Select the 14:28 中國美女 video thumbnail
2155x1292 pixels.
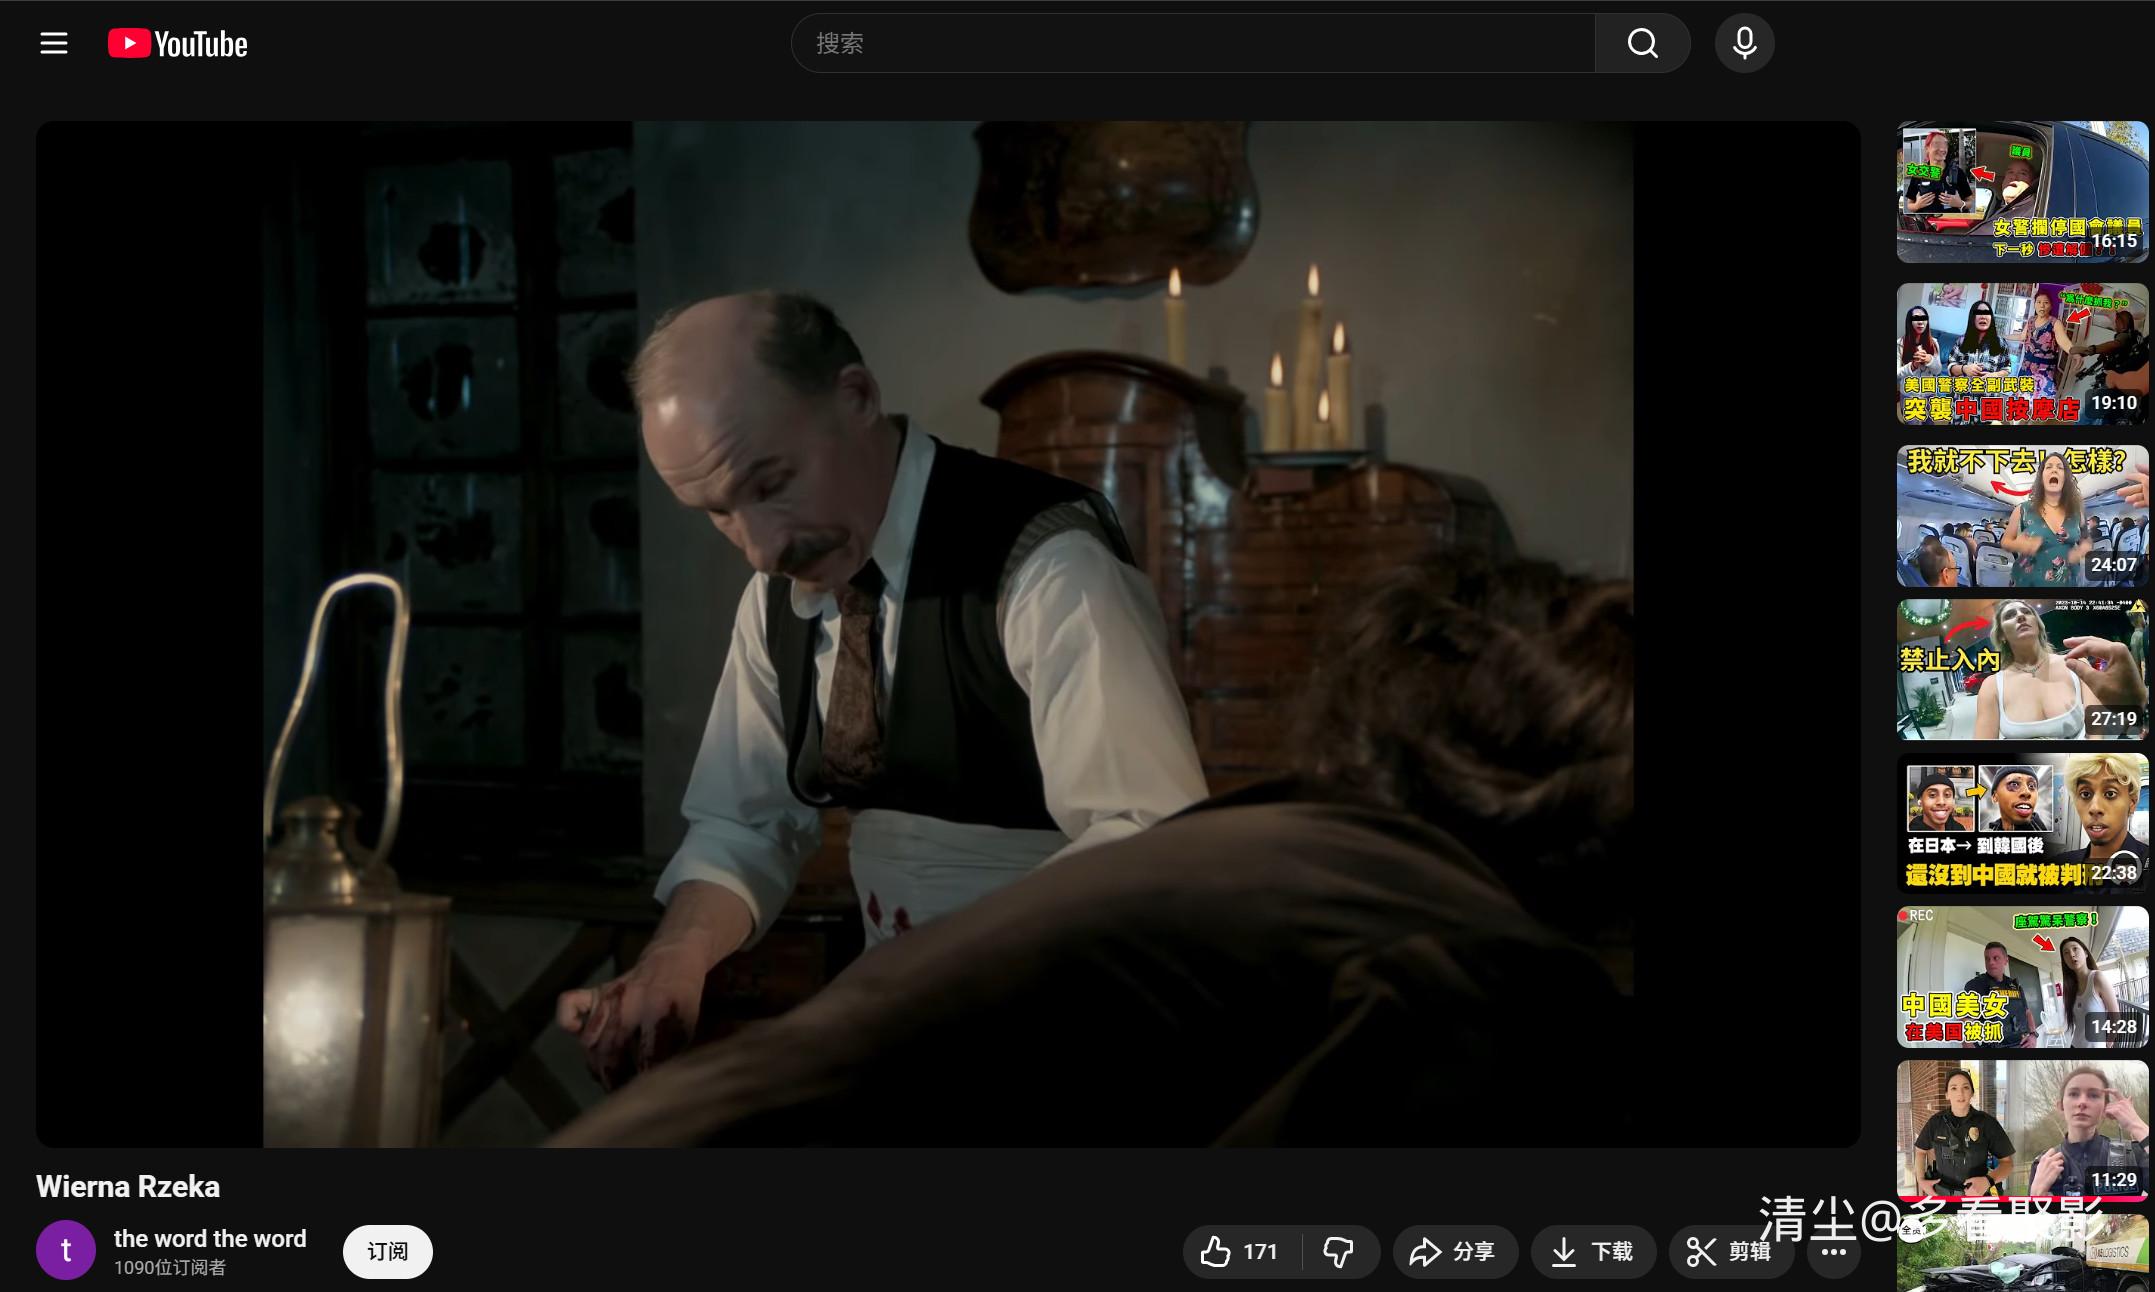2021,976
